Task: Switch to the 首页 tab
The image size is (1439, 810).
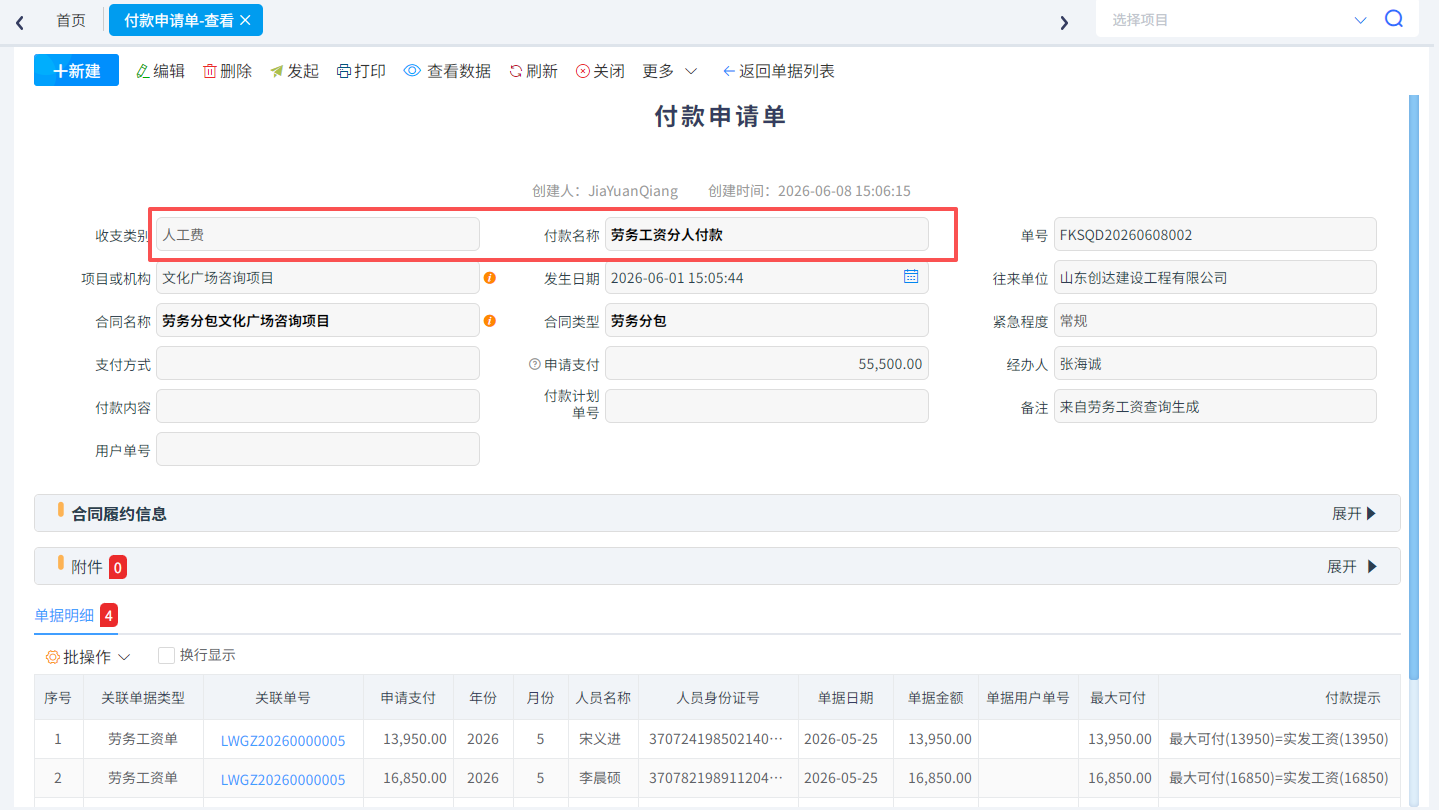Action: pos(71,20)
